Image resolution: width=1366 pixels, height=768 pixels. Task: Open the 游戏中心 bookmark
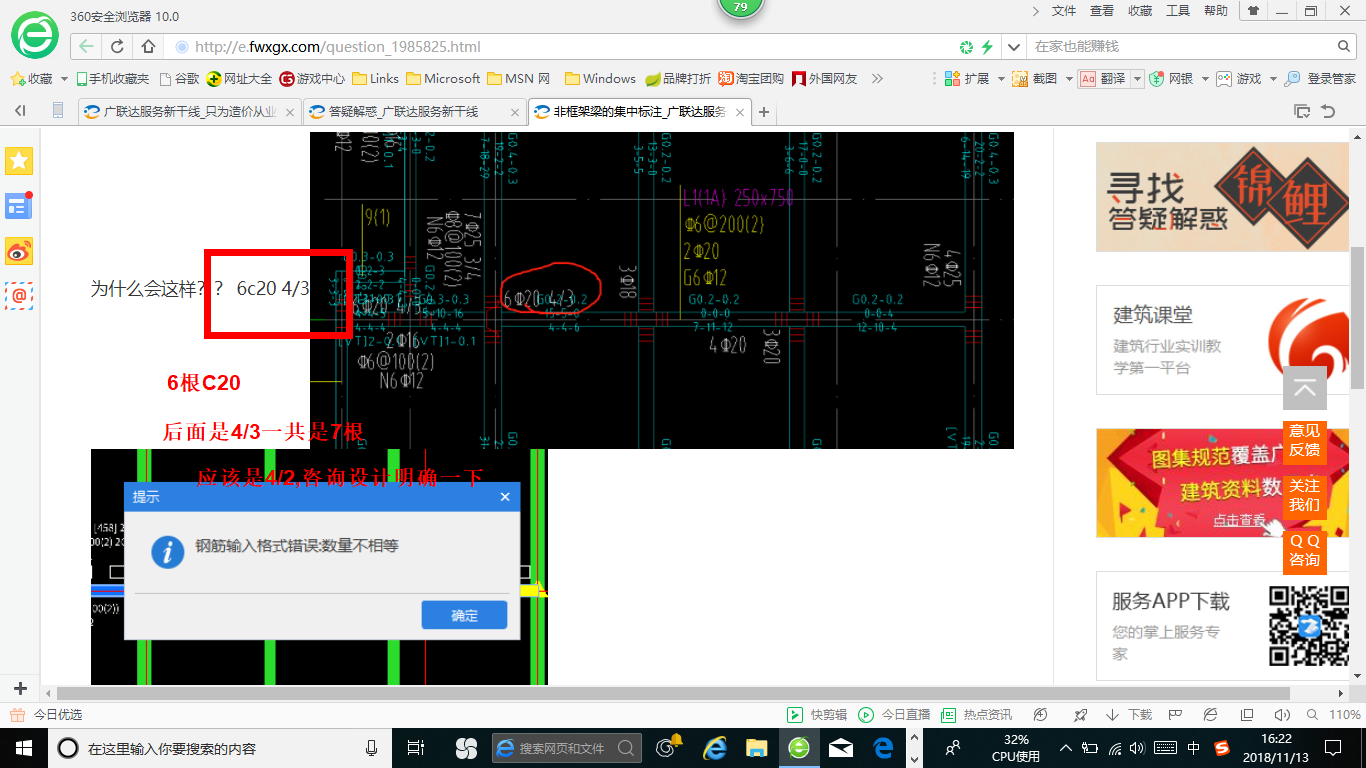click(x=313, y=78)
